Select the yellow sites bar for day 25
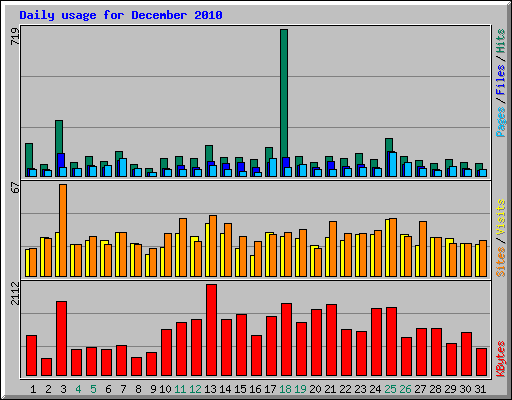Screen dimensions: 512x400 point(387,248)
